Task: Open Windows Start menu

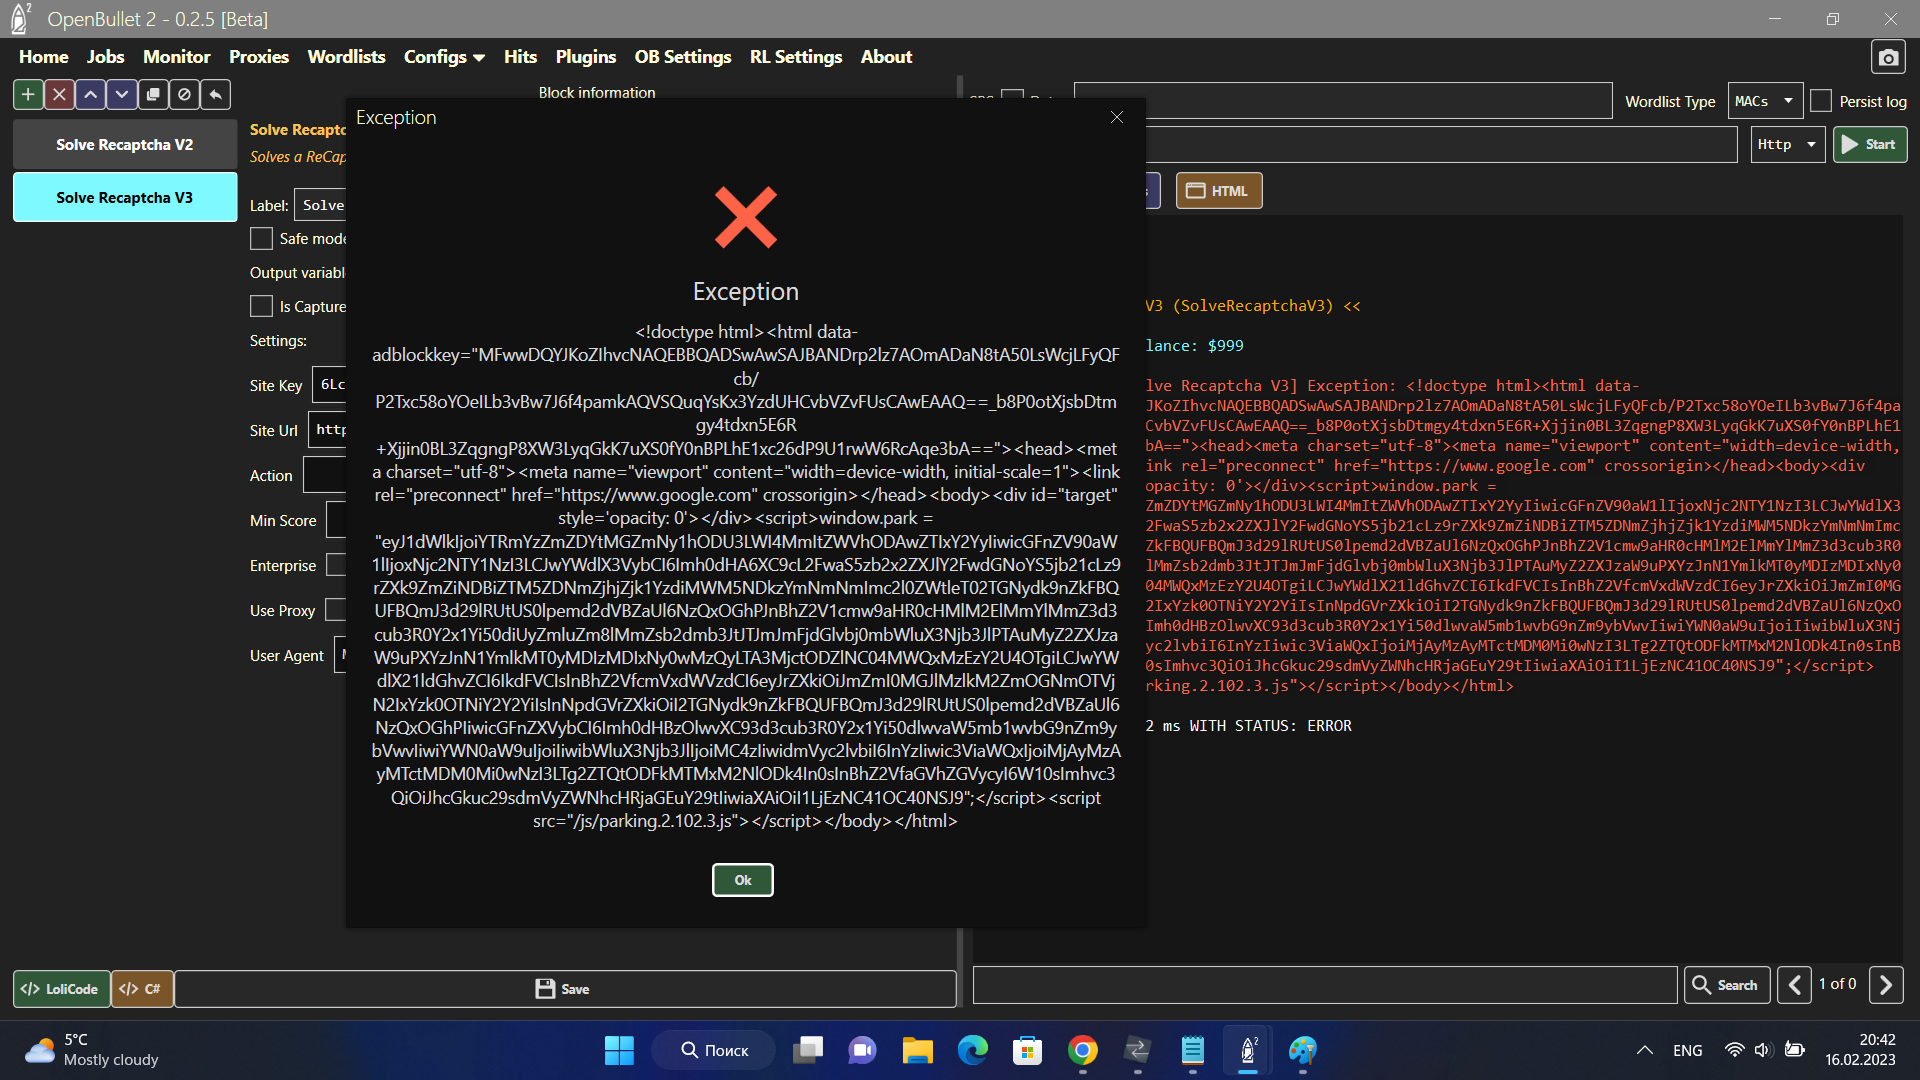Action: (619, 1051)
